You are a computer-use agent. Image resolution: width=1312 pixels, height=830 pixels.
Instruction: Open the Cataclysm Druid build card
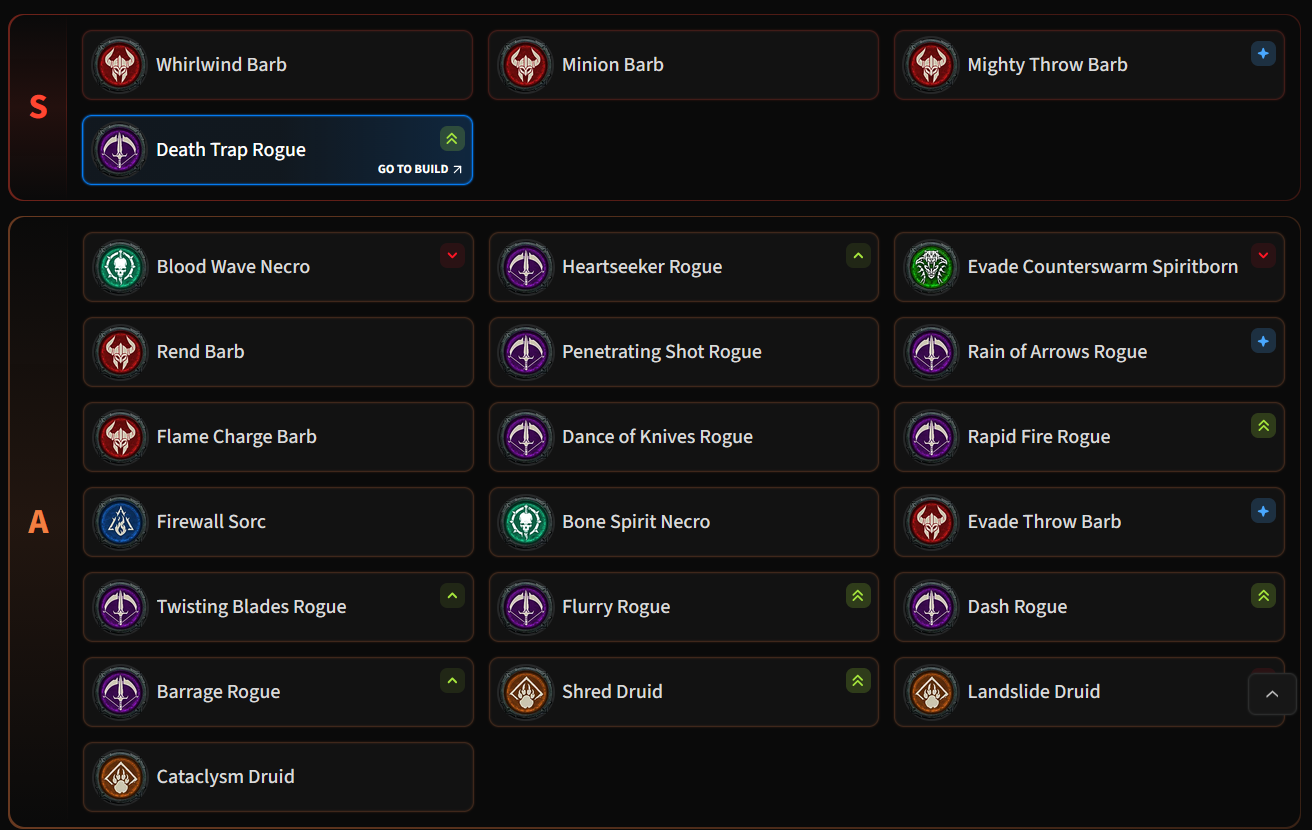(x=278, y=777)
